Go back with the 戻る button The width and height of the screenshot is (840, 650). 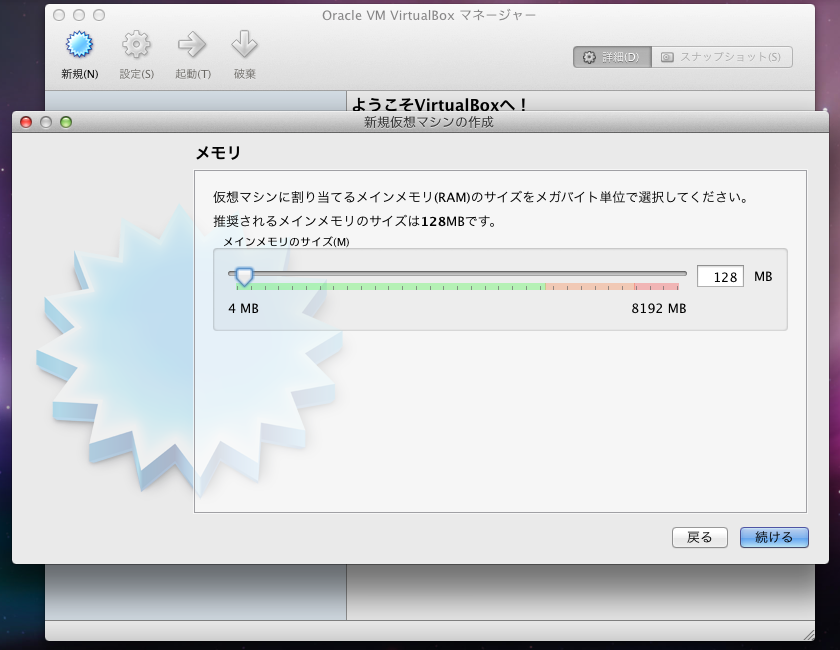(x=700, y=537)
